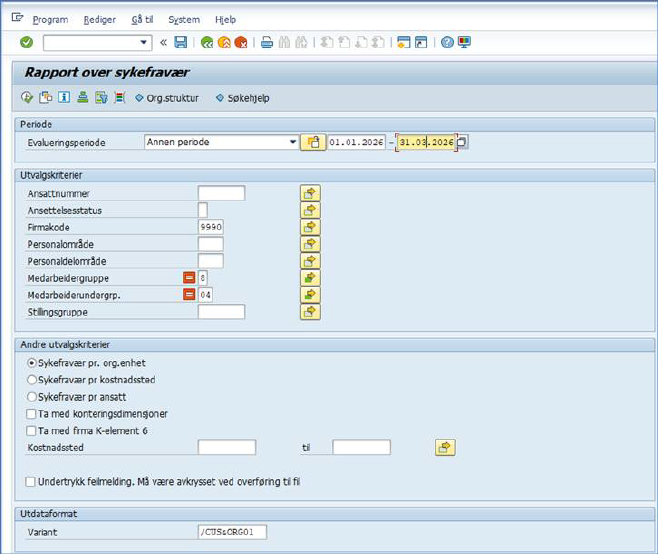The width and height of the screenshot is (658, 554).
Task: Open multiple selection for Ansettelsesstatus
Action: (310, 210)
